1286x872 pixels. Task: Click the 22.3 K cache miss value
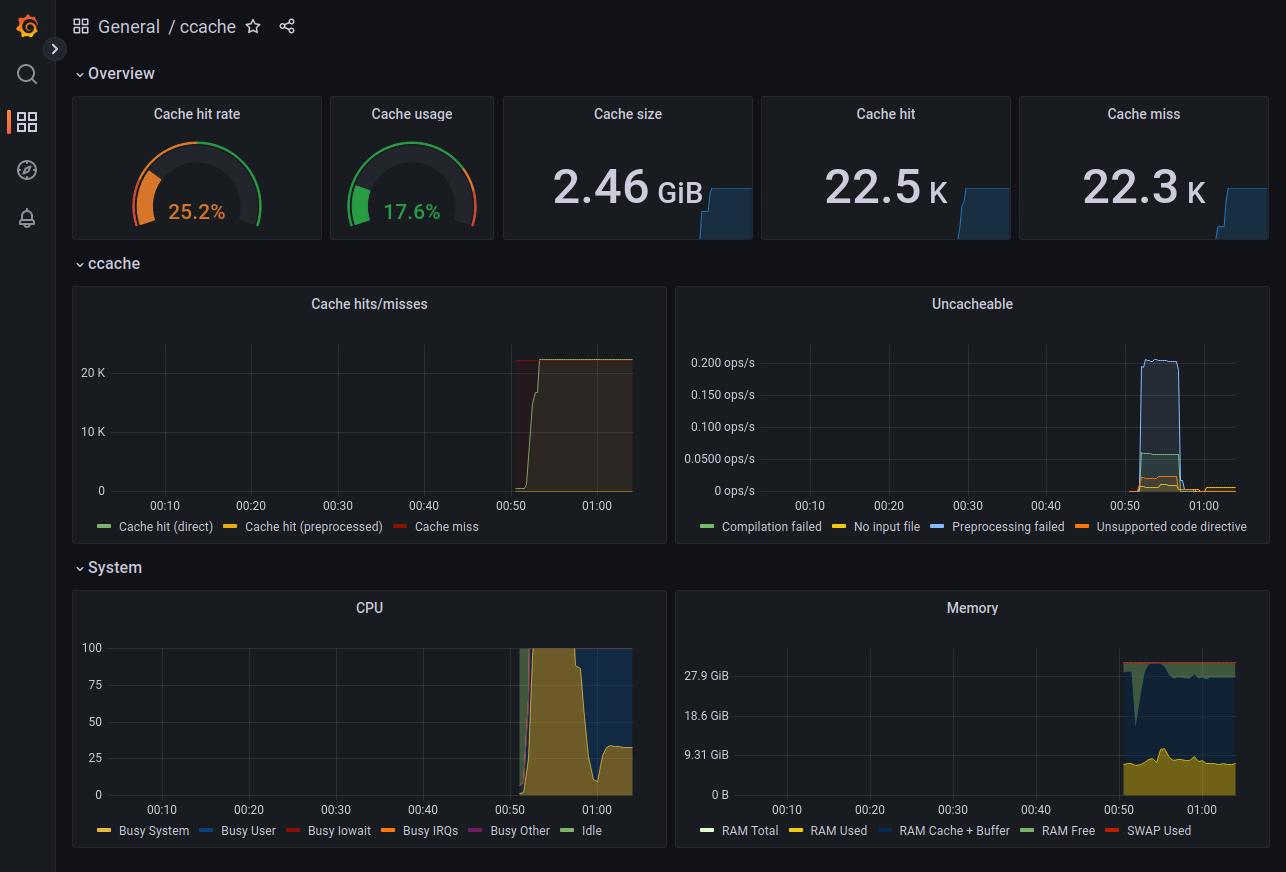[x=1144, y=187]
